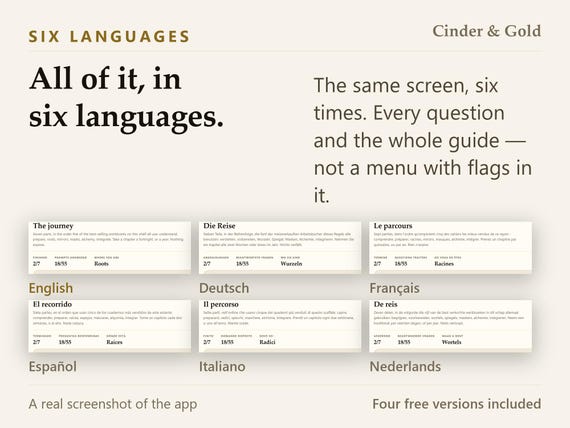Select the English language label

click(51, 288)
